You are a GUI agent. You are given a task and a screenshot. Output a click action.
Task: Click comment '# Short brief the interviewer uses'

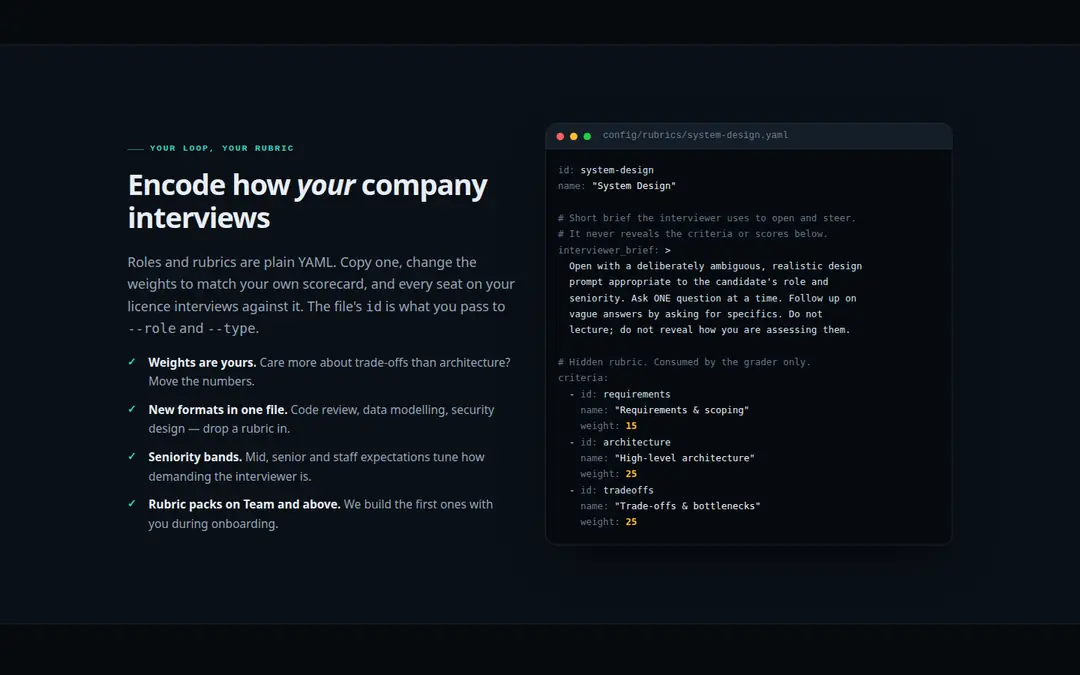point(707,218)
